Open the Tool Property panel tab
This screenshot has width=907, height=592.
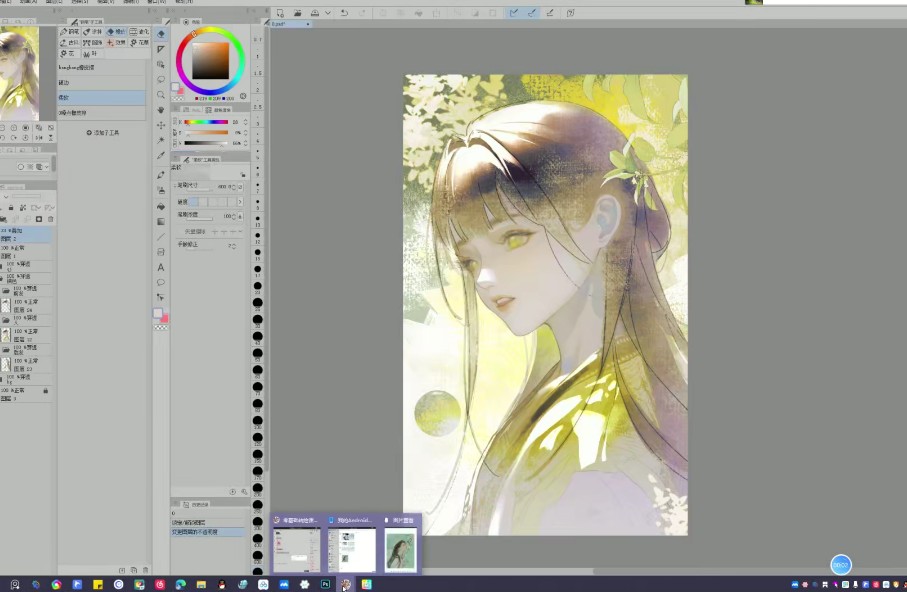click(x=202, y=160)
